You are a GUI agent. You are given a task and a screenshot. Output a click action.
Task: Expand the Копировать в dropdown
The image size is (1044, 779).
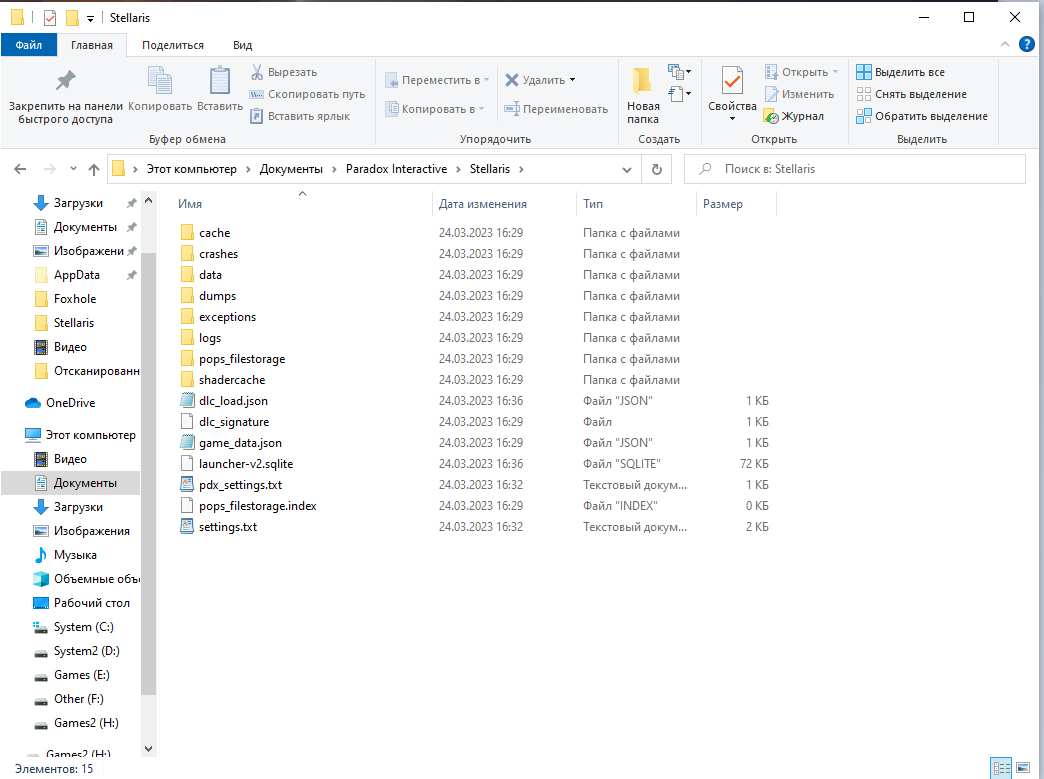point(481,109)
